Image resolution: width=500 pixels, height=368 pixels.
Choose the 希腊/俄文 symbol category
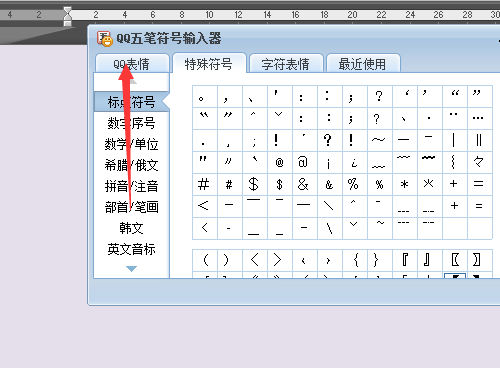pyautogui.click(x=131, y=165)
